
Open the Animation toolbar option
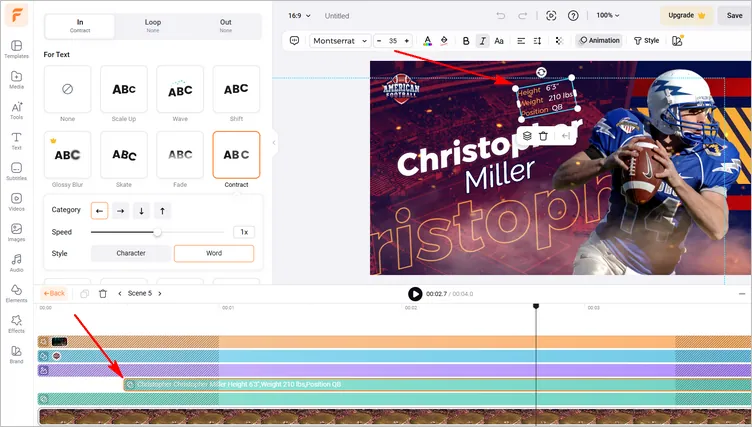[x=599, y=41]
